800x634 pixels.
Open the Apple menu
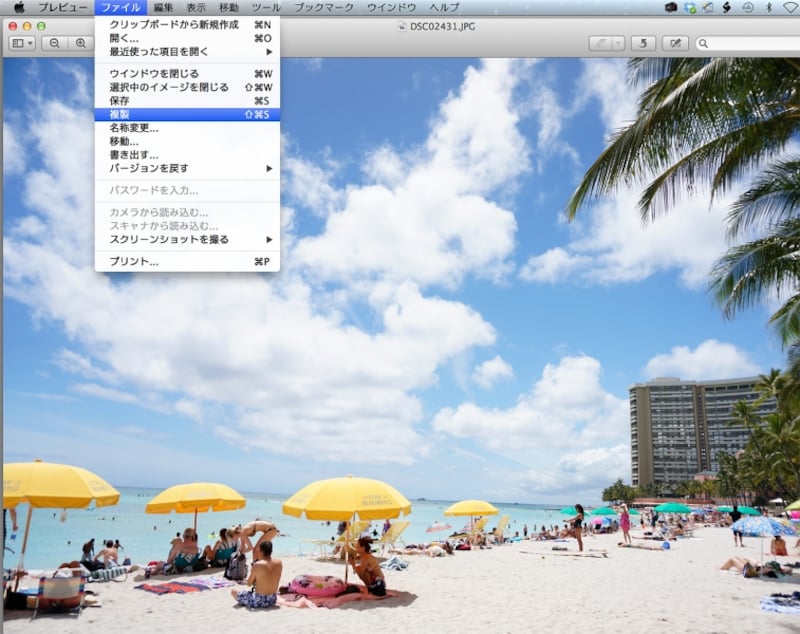[x=18, y=7]
